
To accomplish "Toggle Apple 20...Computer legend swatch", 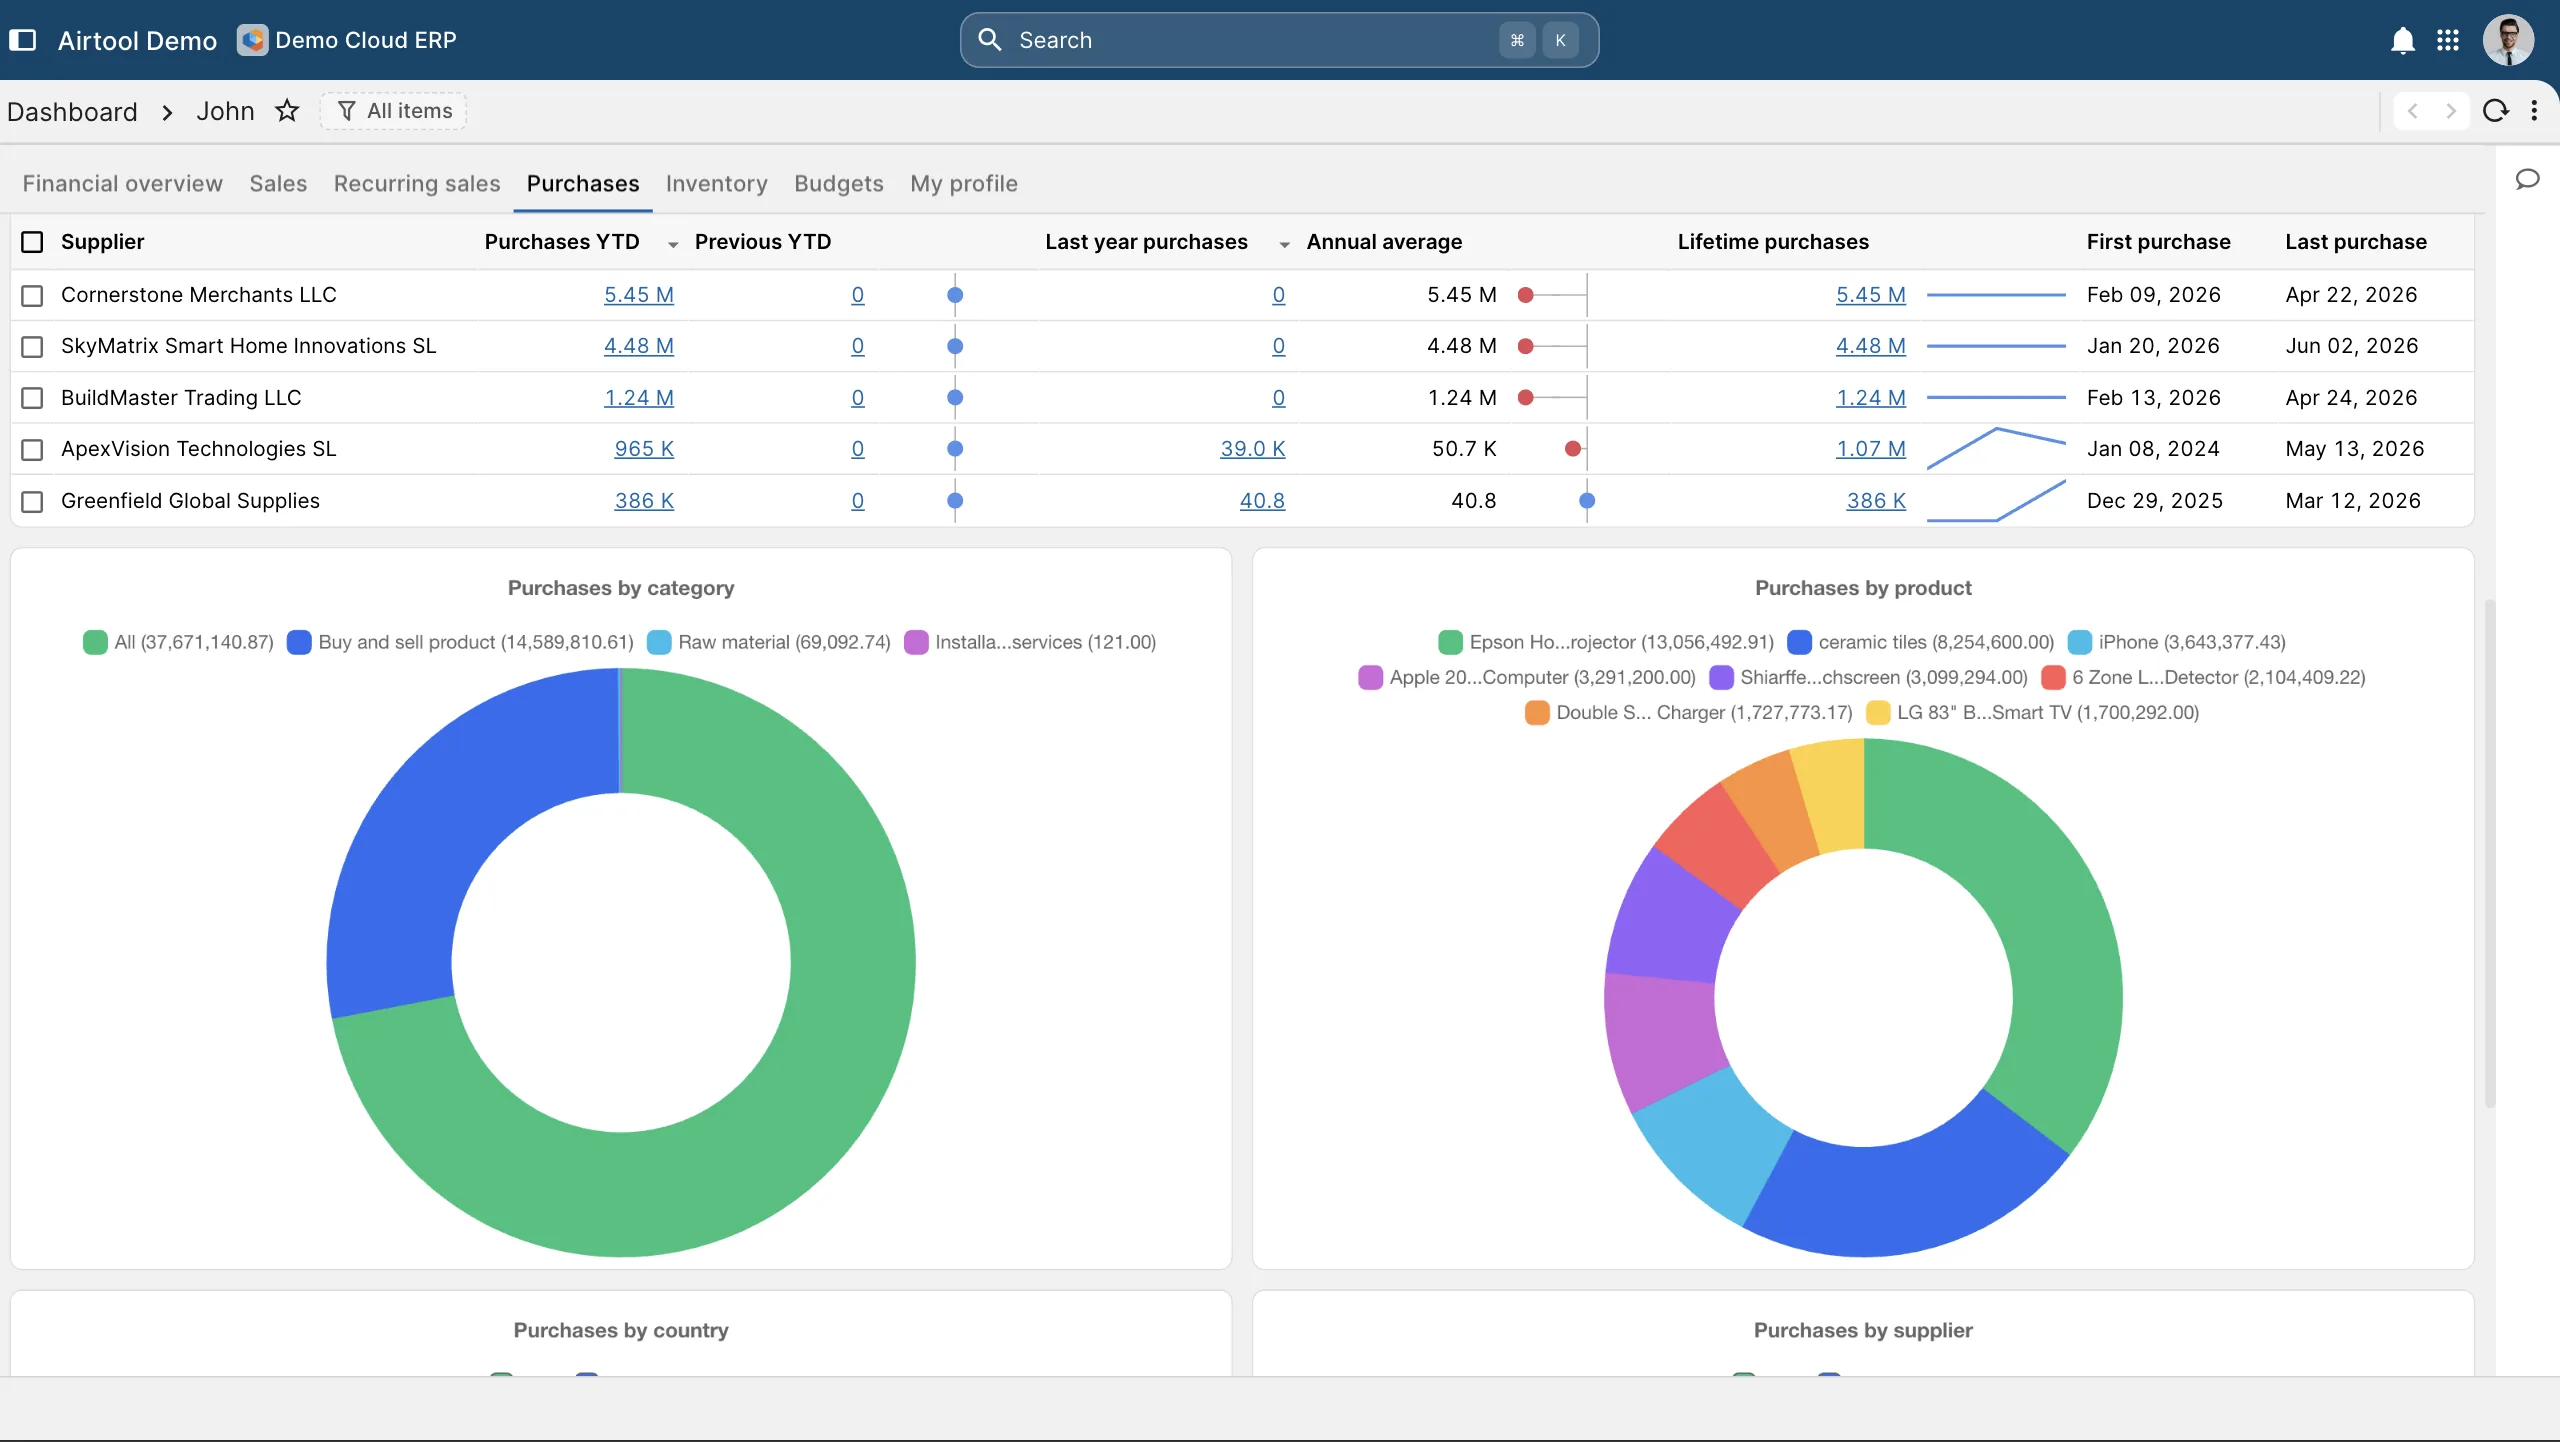I will (x=1370, y=677).
